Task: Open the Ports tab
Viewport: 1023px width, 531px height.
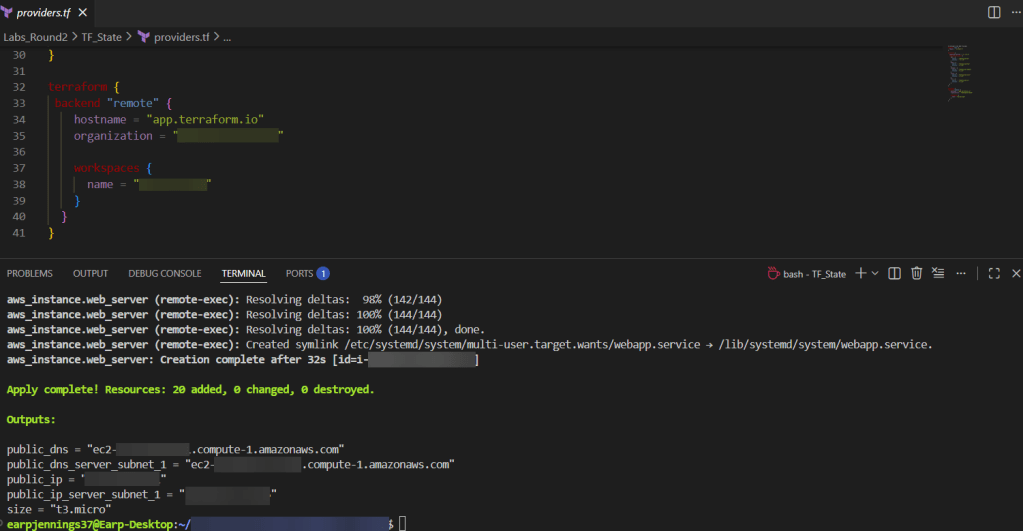Action: 299,273
